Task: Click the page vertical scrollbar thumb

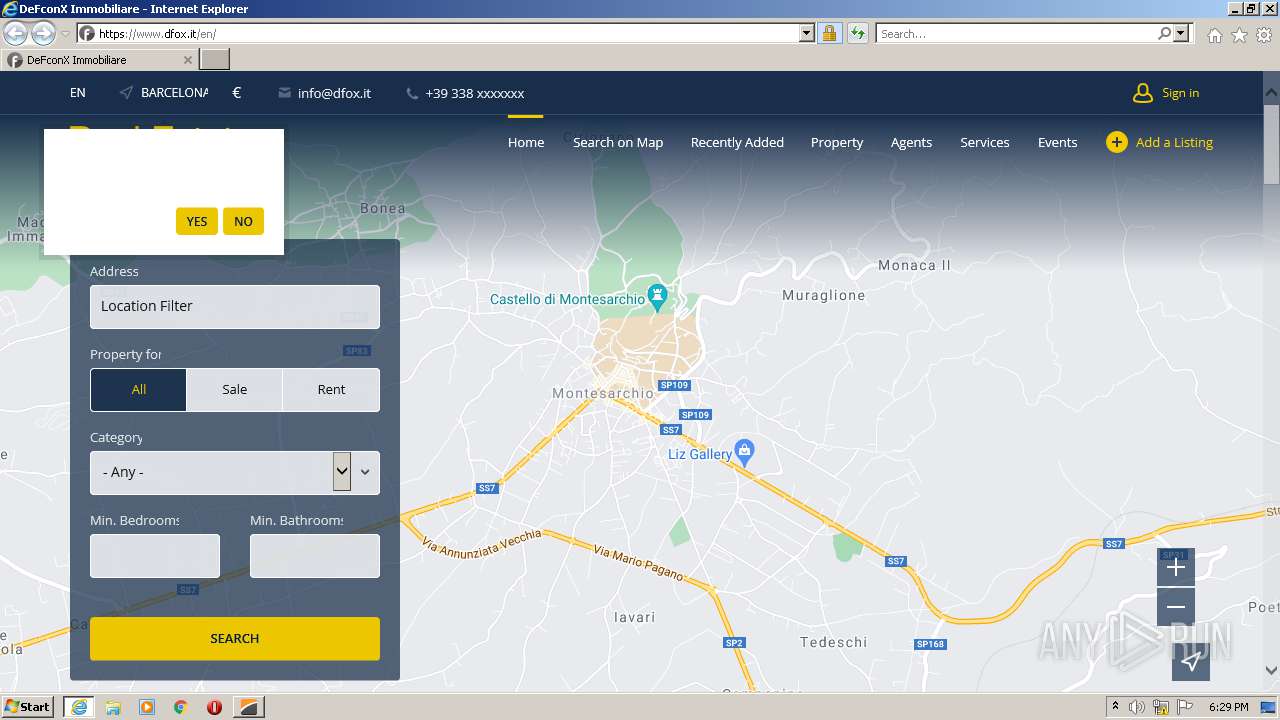Action: pos(1271,143)
